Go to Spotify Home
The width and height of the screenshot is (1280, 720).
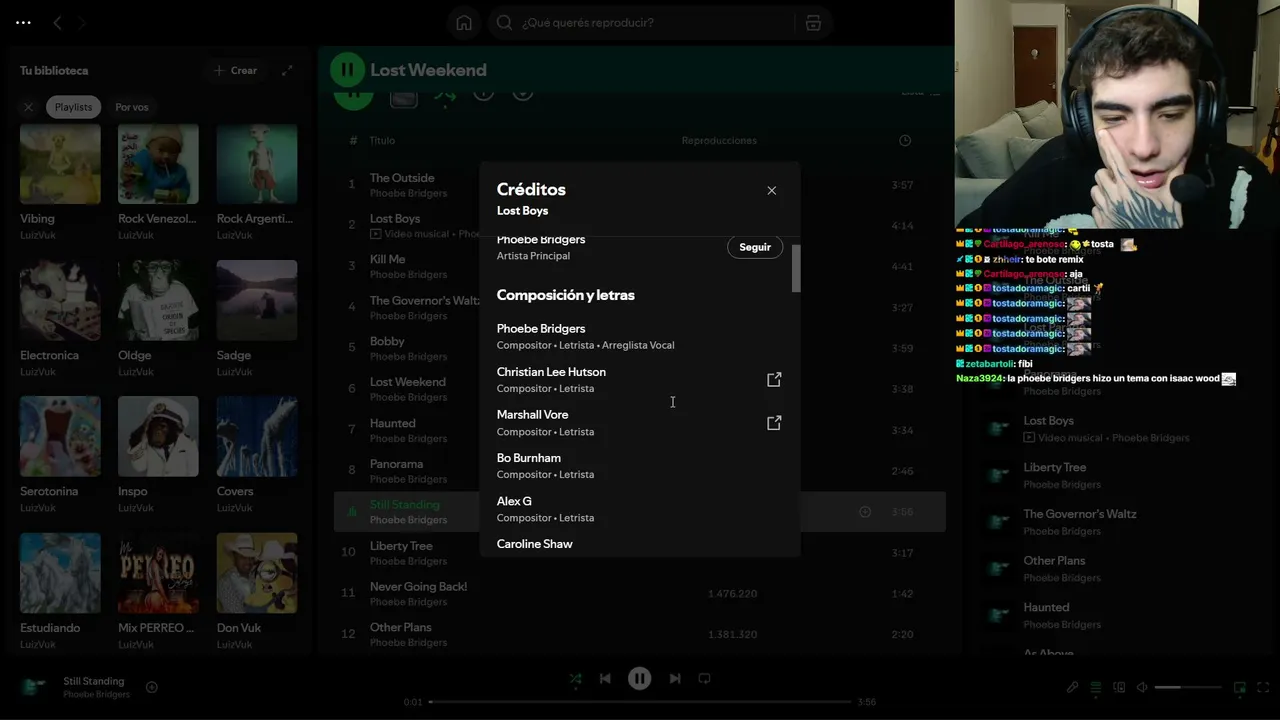click(x=464, y=22)
